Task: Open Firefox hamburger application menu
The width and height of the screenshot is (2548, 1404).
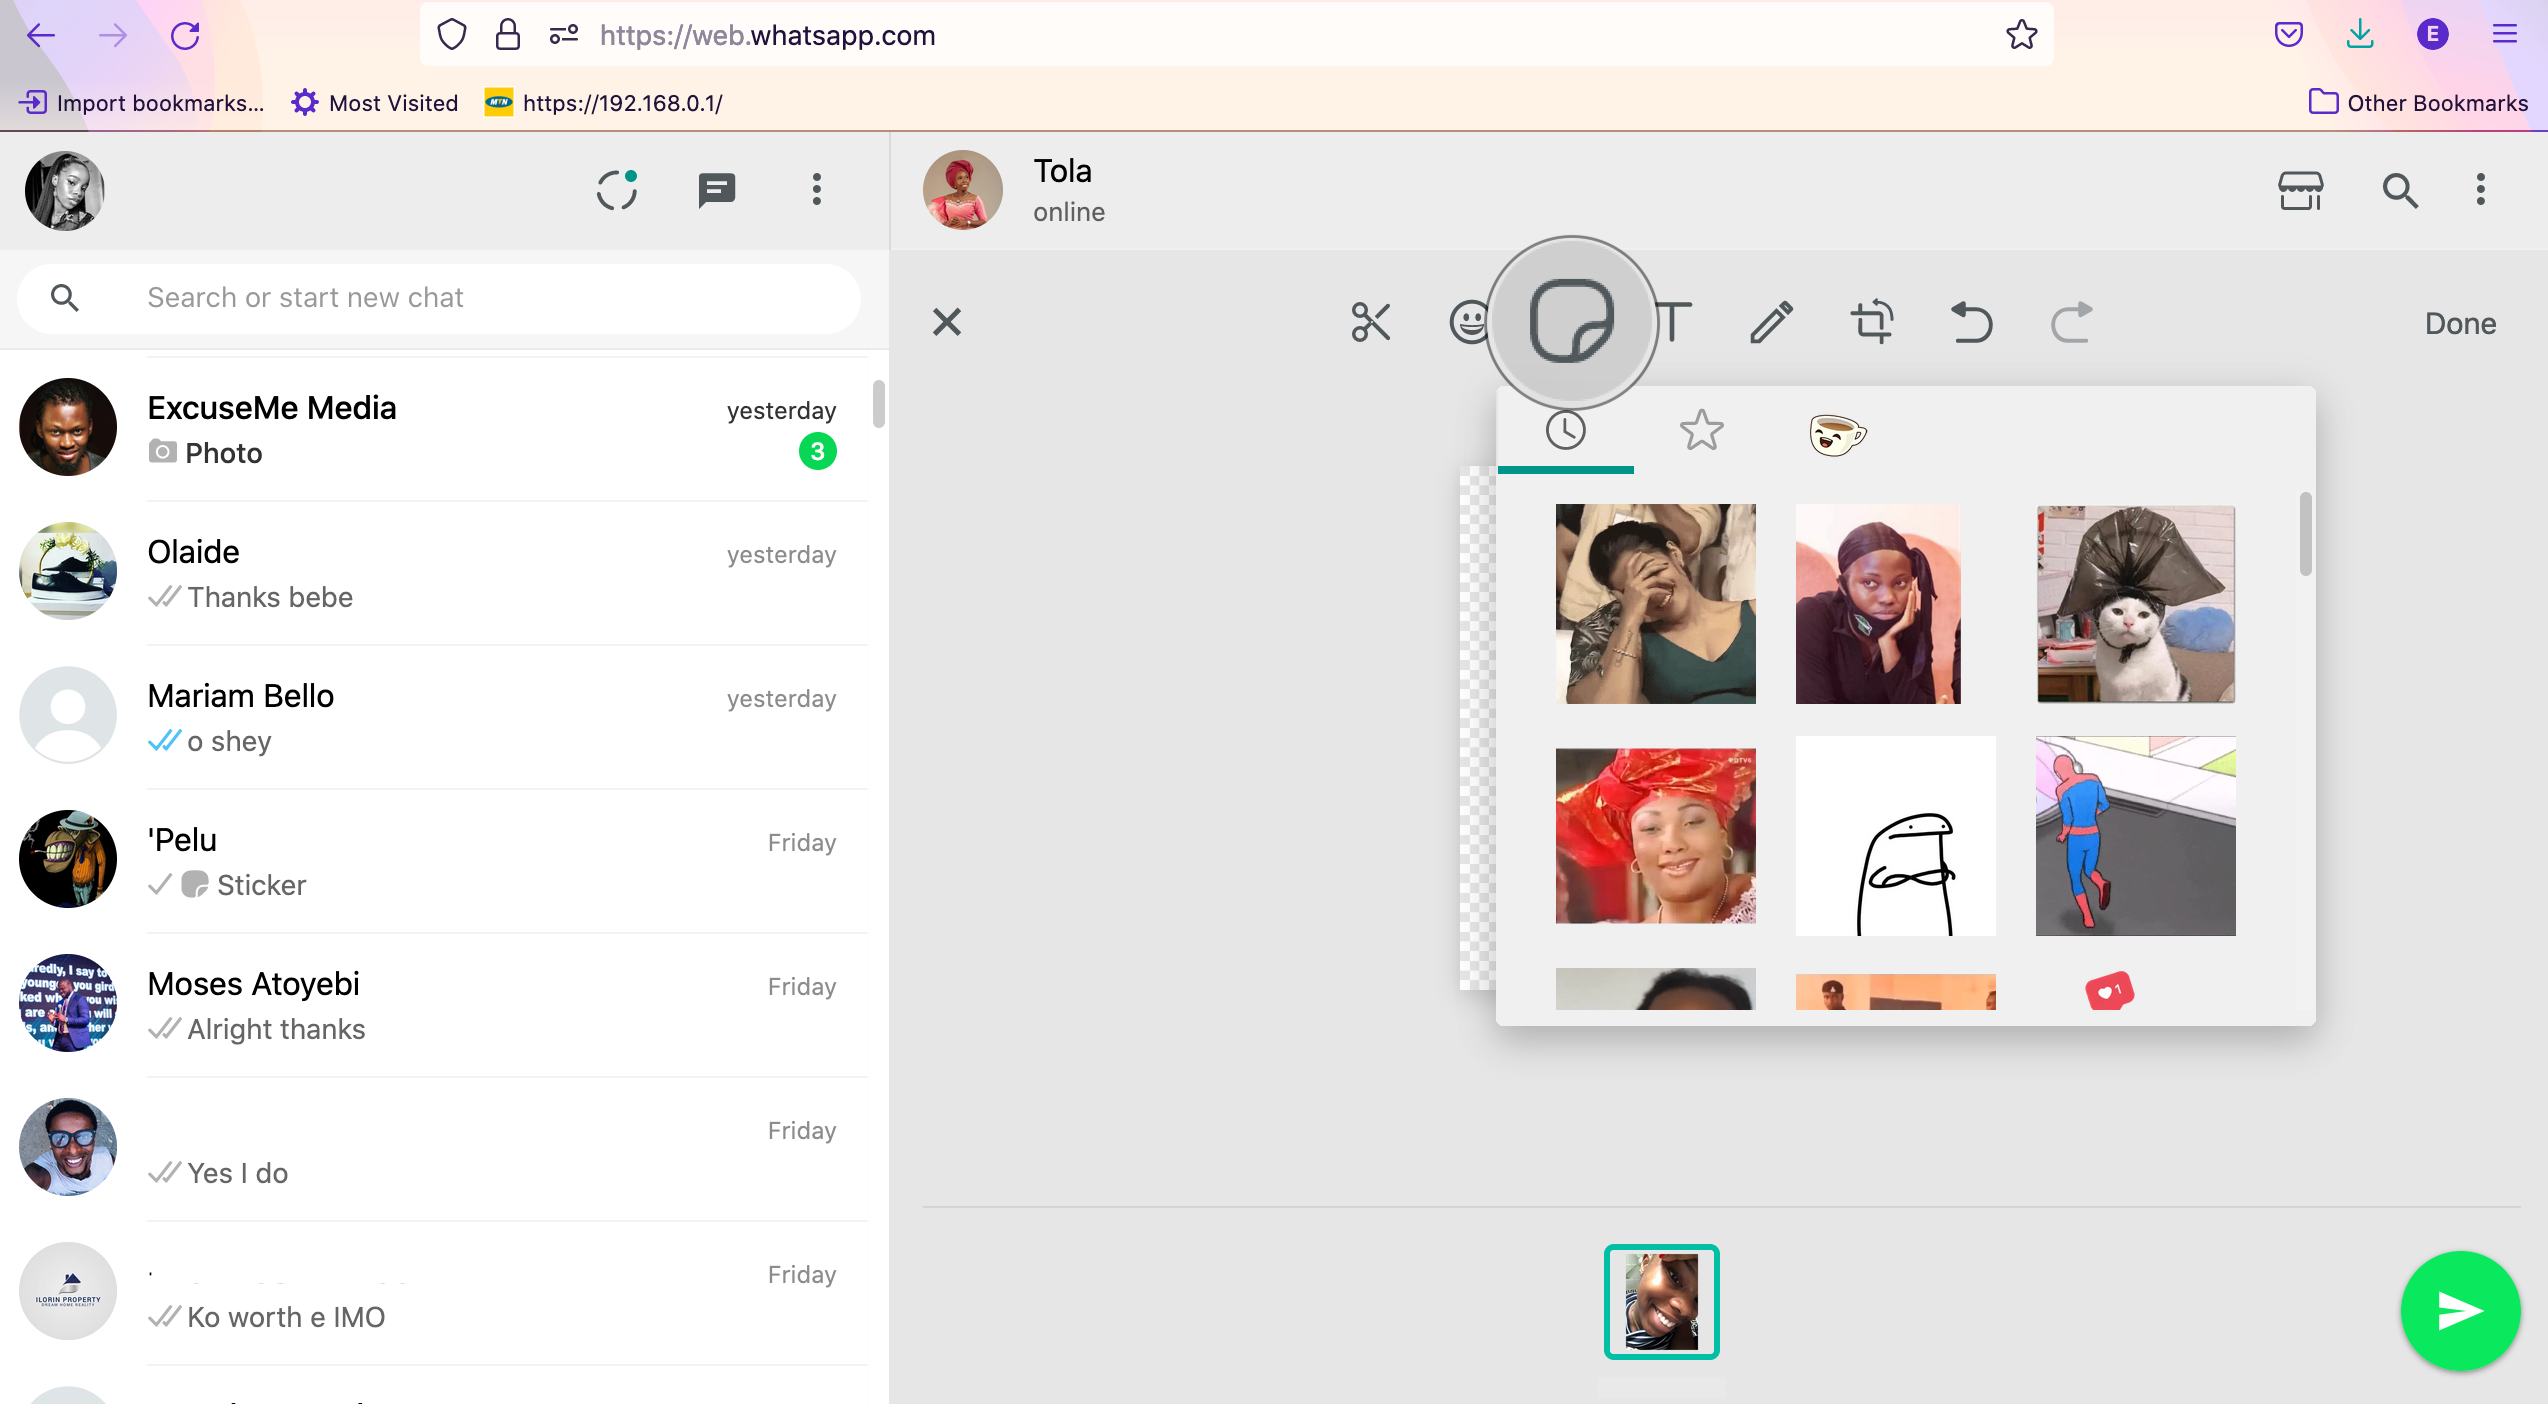Action: [2504, 35]
